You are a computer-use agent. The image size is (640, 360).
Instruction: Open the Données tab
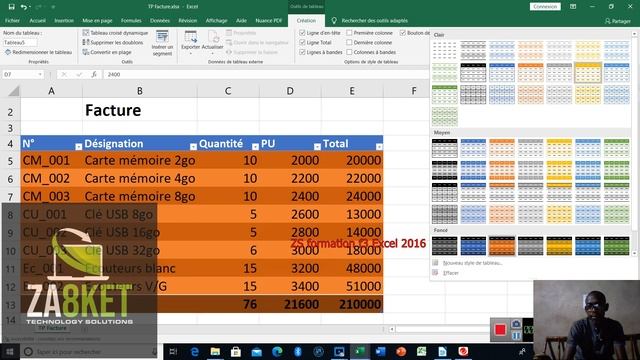pos(160,20)
